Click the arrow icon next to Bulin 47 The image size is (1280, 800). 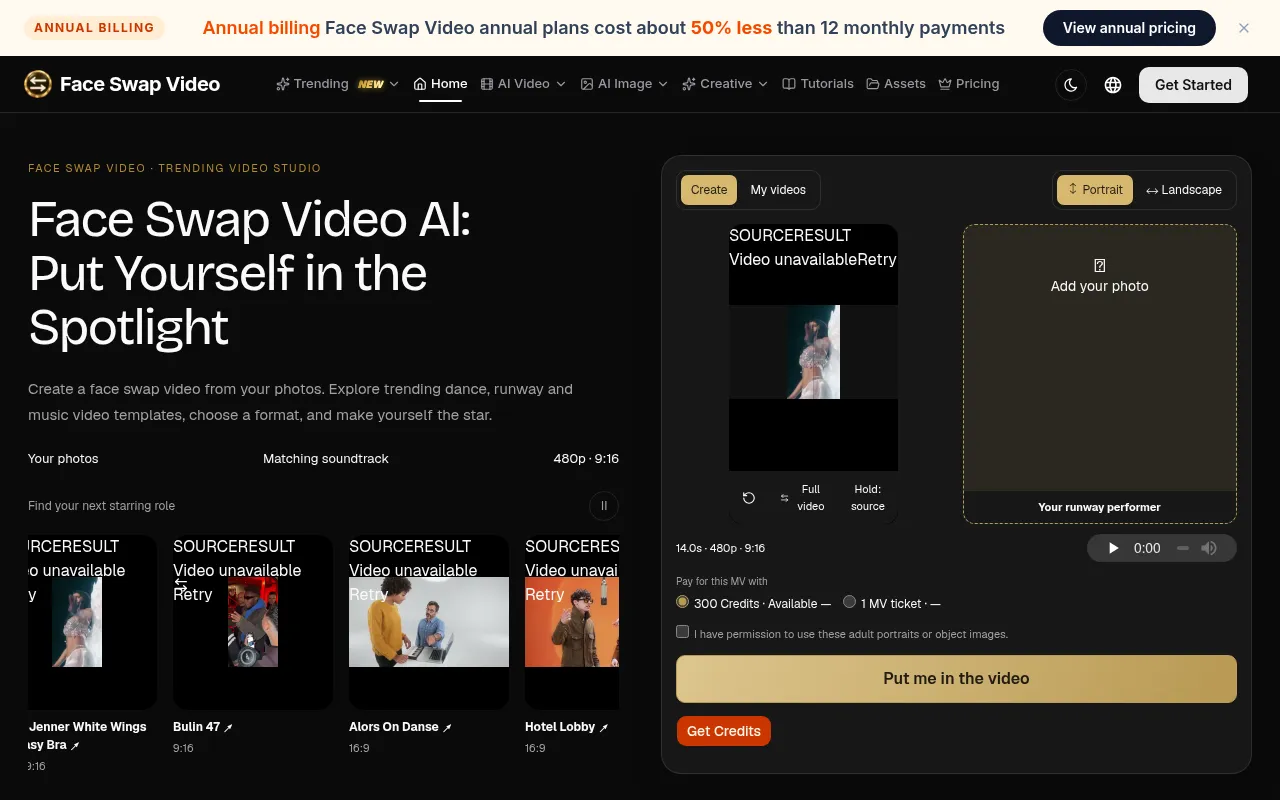tap(229, 728)
